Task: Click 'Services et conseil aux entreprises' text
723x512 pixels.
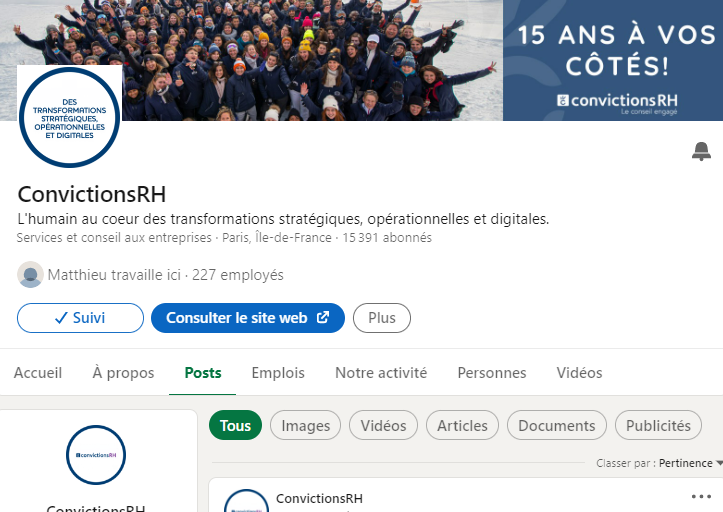Action: pos(114,238)
